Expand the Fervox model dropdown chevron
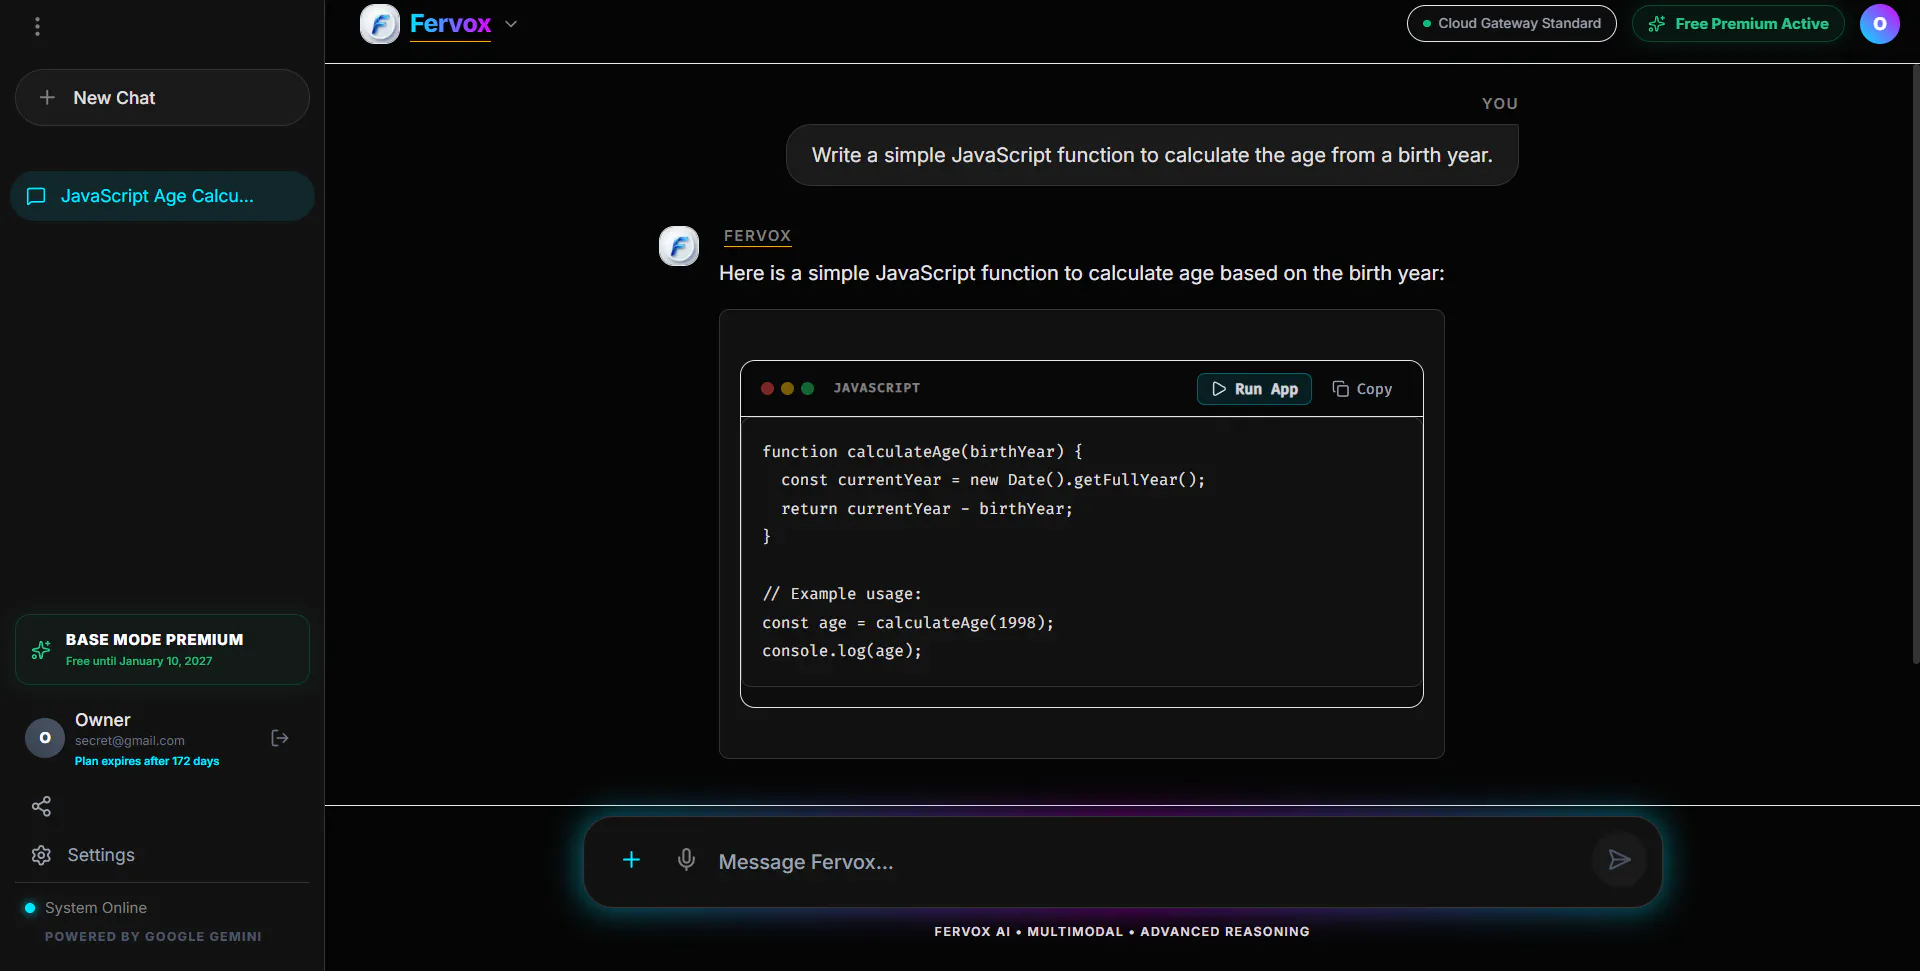This screenshot has height=971, width=1920. coord(511,24)
